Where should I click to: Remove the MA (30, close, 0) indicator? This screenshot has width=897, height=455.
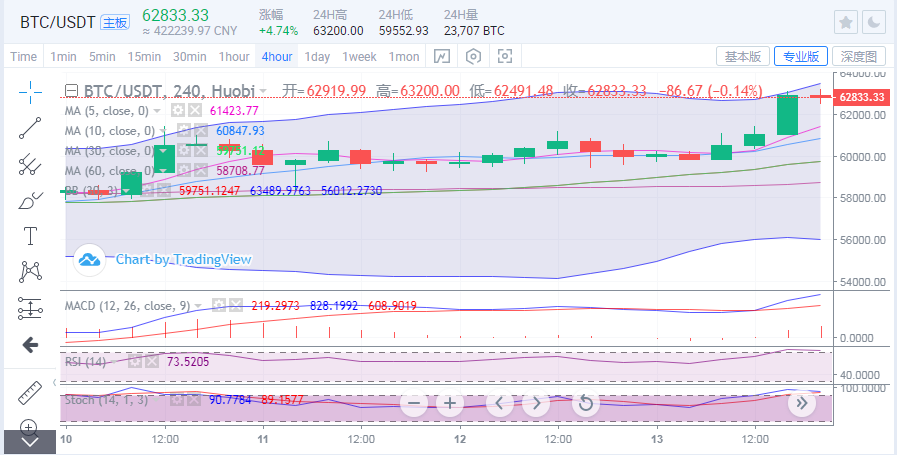click(200, 151)
